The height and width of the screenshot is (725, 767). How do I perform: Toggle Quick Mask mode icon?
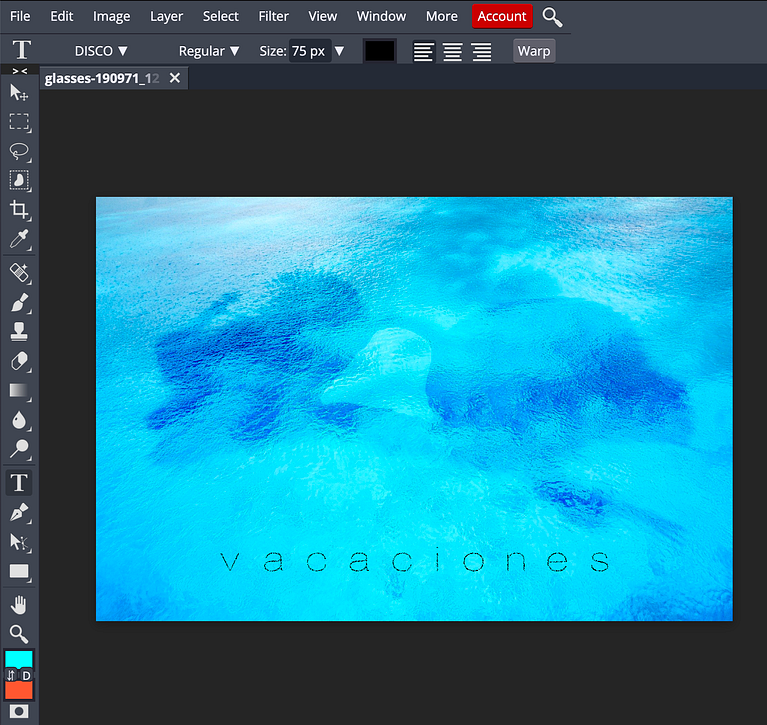tap(19, 711)
